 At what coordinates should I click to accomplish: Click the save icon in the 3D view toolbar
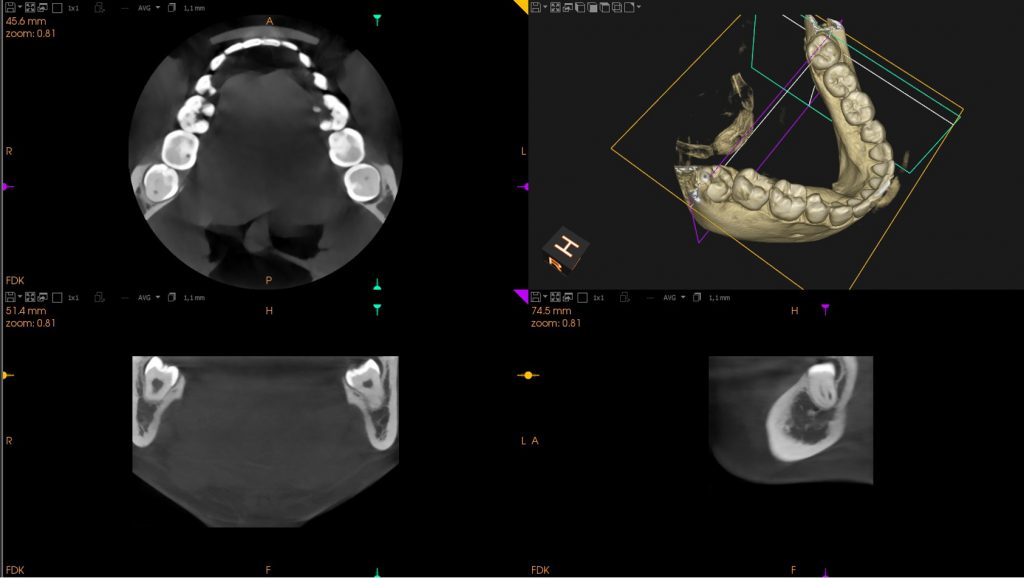pyautogui.click(x=536, y=7)
